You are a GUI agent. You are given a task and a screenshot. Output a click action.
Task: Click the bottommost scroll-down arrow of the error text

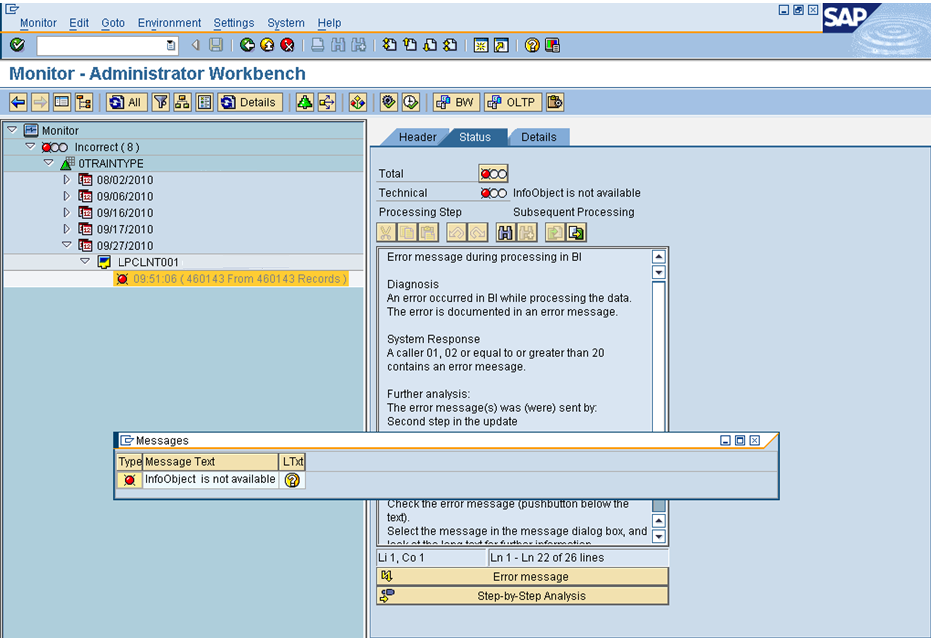click(x=658, y=537)
